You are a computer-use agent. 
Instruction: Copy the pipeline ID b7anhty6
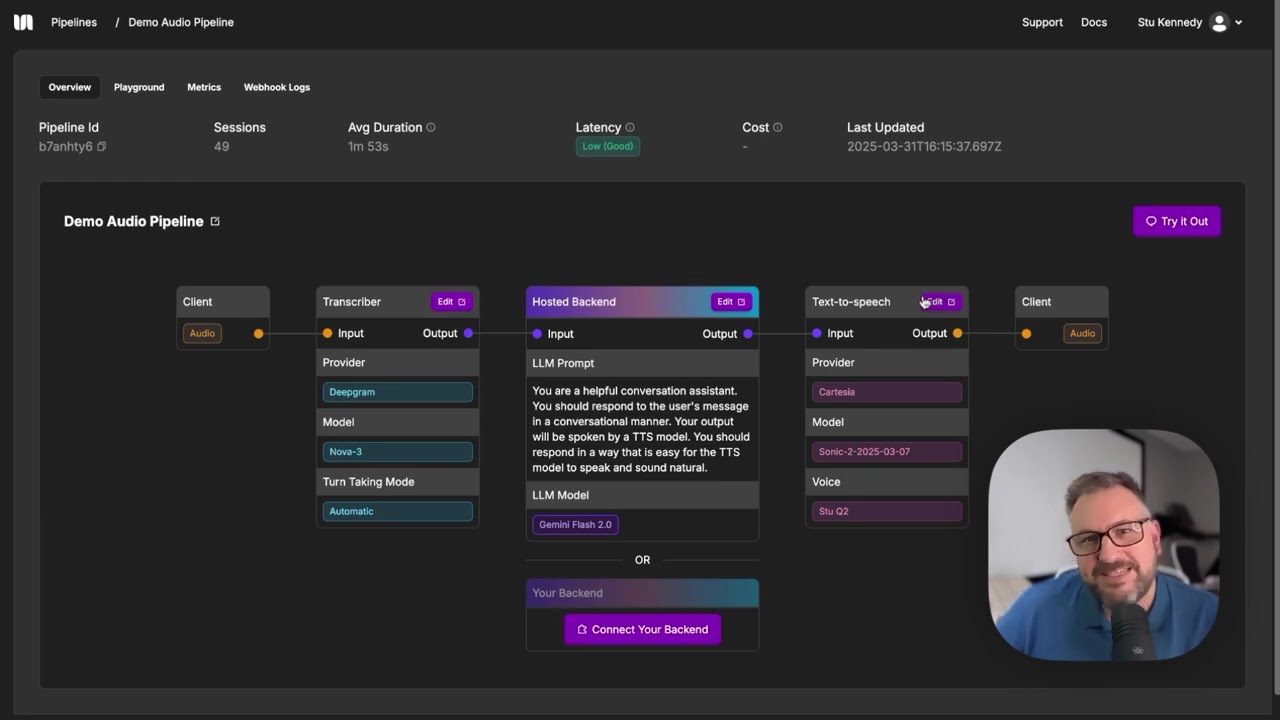click(x=101, y=147)
